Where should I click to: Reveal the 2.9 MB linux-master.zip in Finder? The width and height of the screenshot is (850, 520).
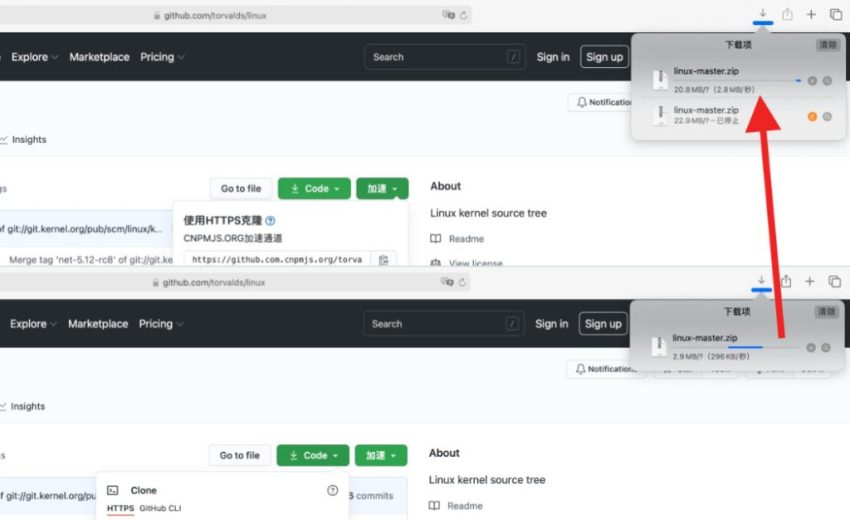(826, 348)
